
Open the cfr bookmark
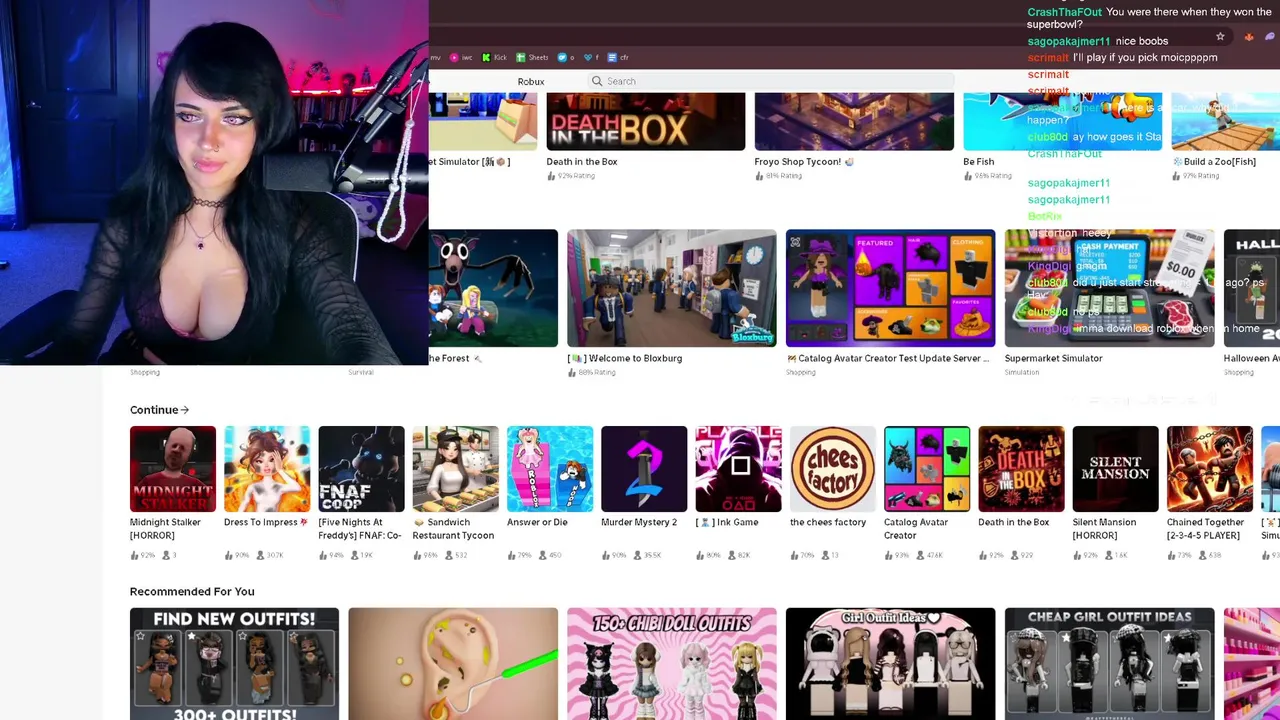click(619, 57)
